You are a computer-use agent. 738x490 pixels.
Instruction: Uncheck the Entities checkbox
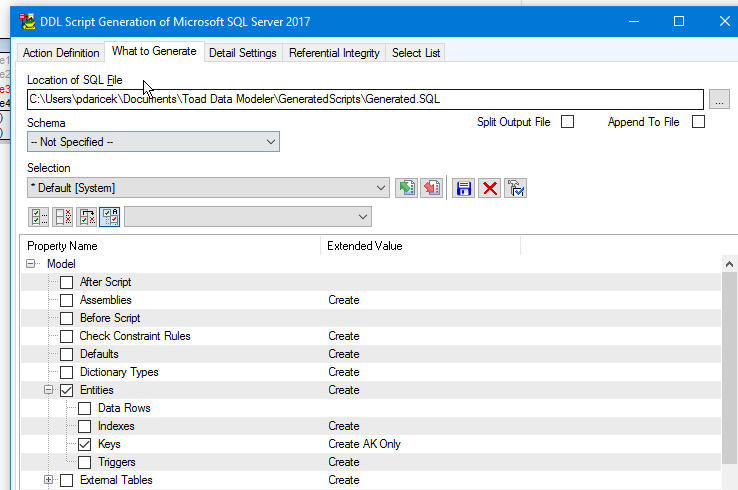tap(66, 390)
